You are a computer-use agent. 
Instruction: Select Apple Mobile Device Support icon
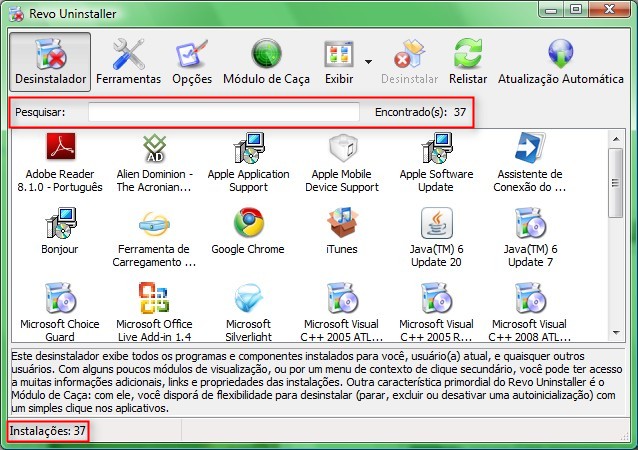point(342,148)
